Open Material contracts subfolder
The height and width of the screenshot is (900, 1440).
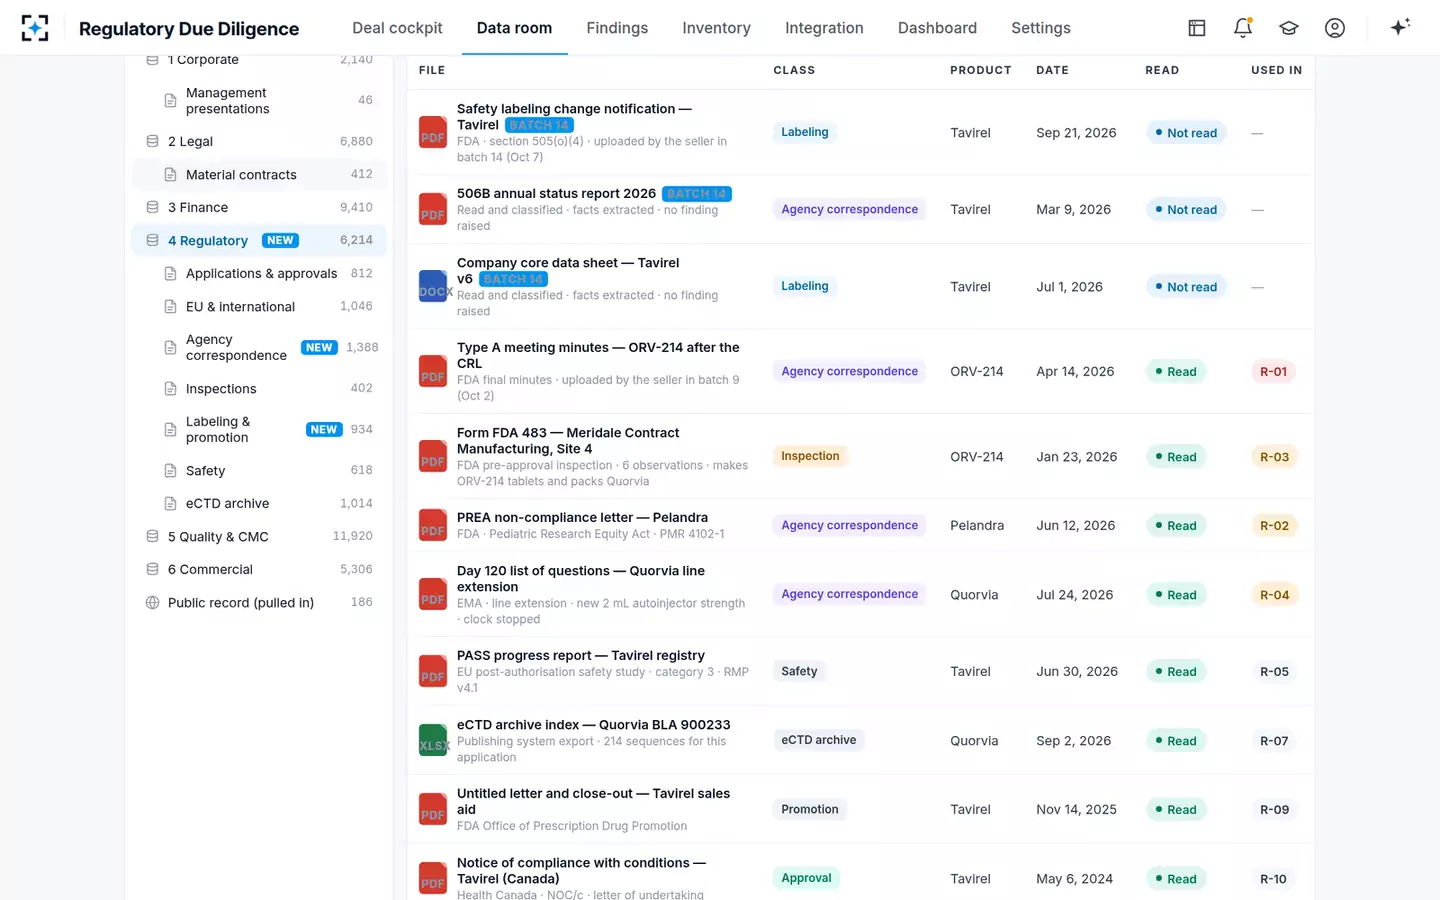click(259, 175)
